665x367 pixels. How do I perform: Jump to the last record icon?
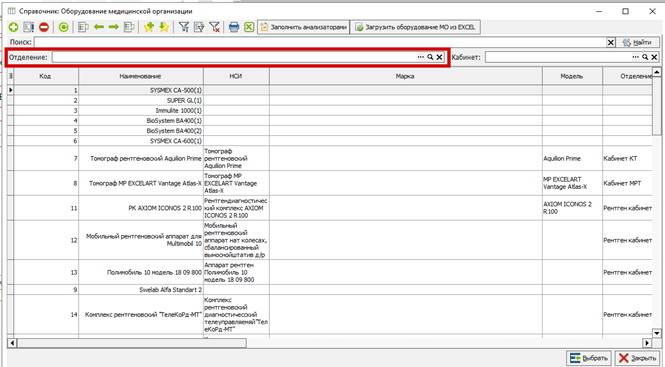click(x=129, y=28)
